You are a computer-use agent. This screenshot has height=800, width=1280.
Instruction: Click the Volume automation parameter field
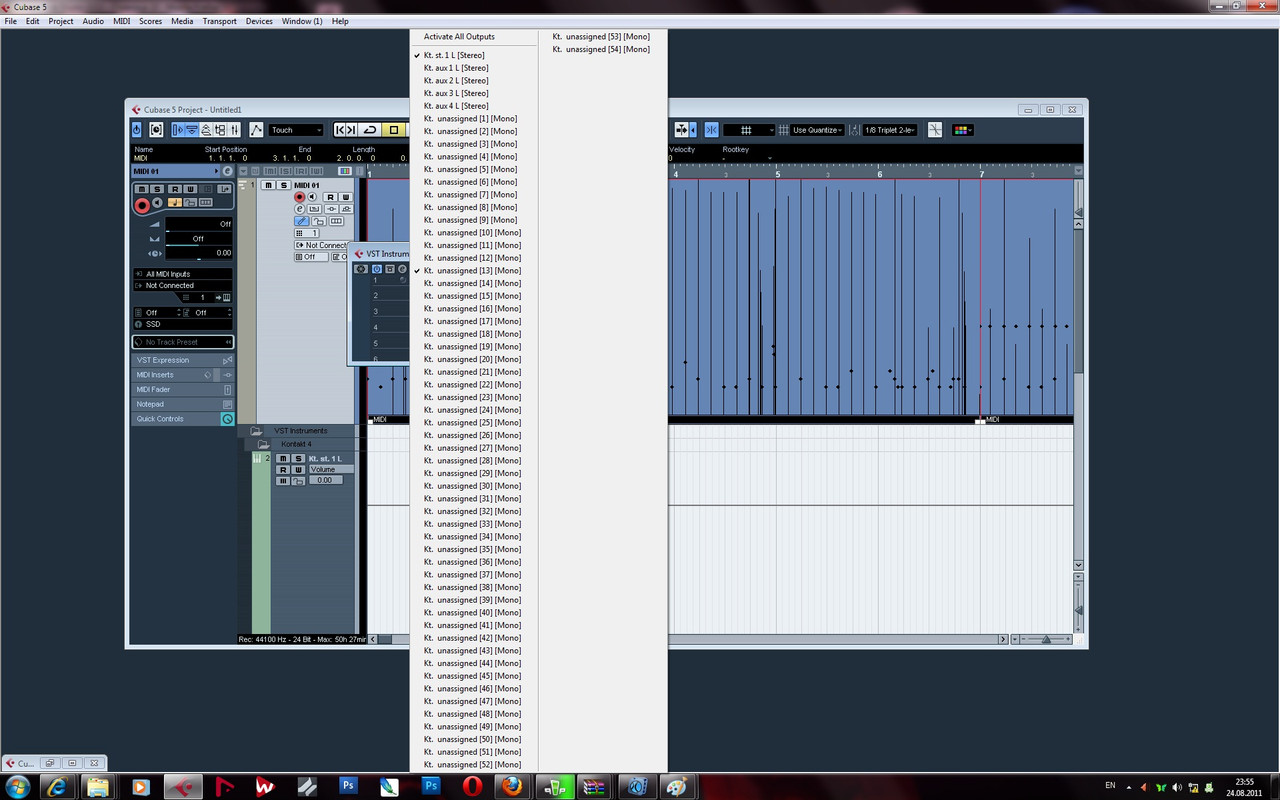(x=331, y=469)
